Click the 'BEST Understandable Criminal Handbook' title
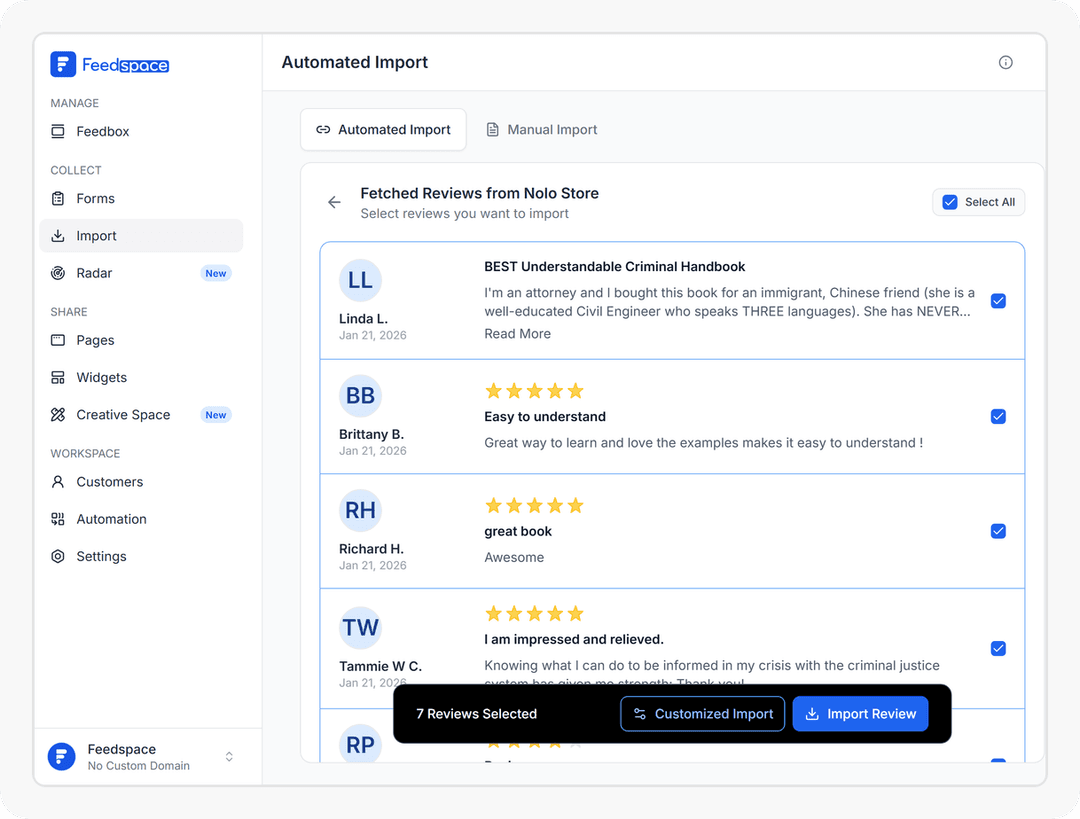Image resolution: width=1080 pixels, height=819 pixels. tap(614, 267)
